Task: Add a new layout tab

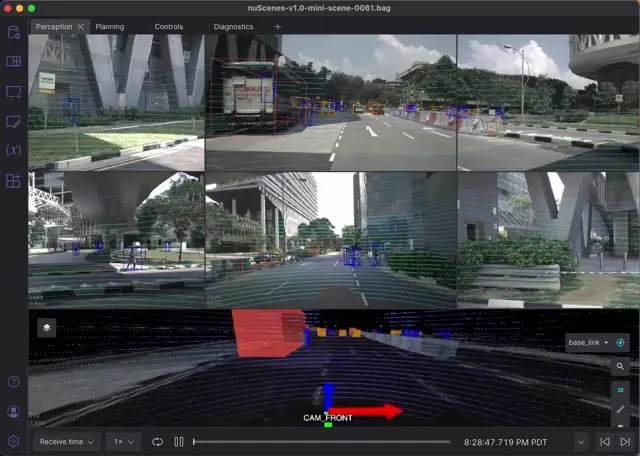Action: coord(277,26)
